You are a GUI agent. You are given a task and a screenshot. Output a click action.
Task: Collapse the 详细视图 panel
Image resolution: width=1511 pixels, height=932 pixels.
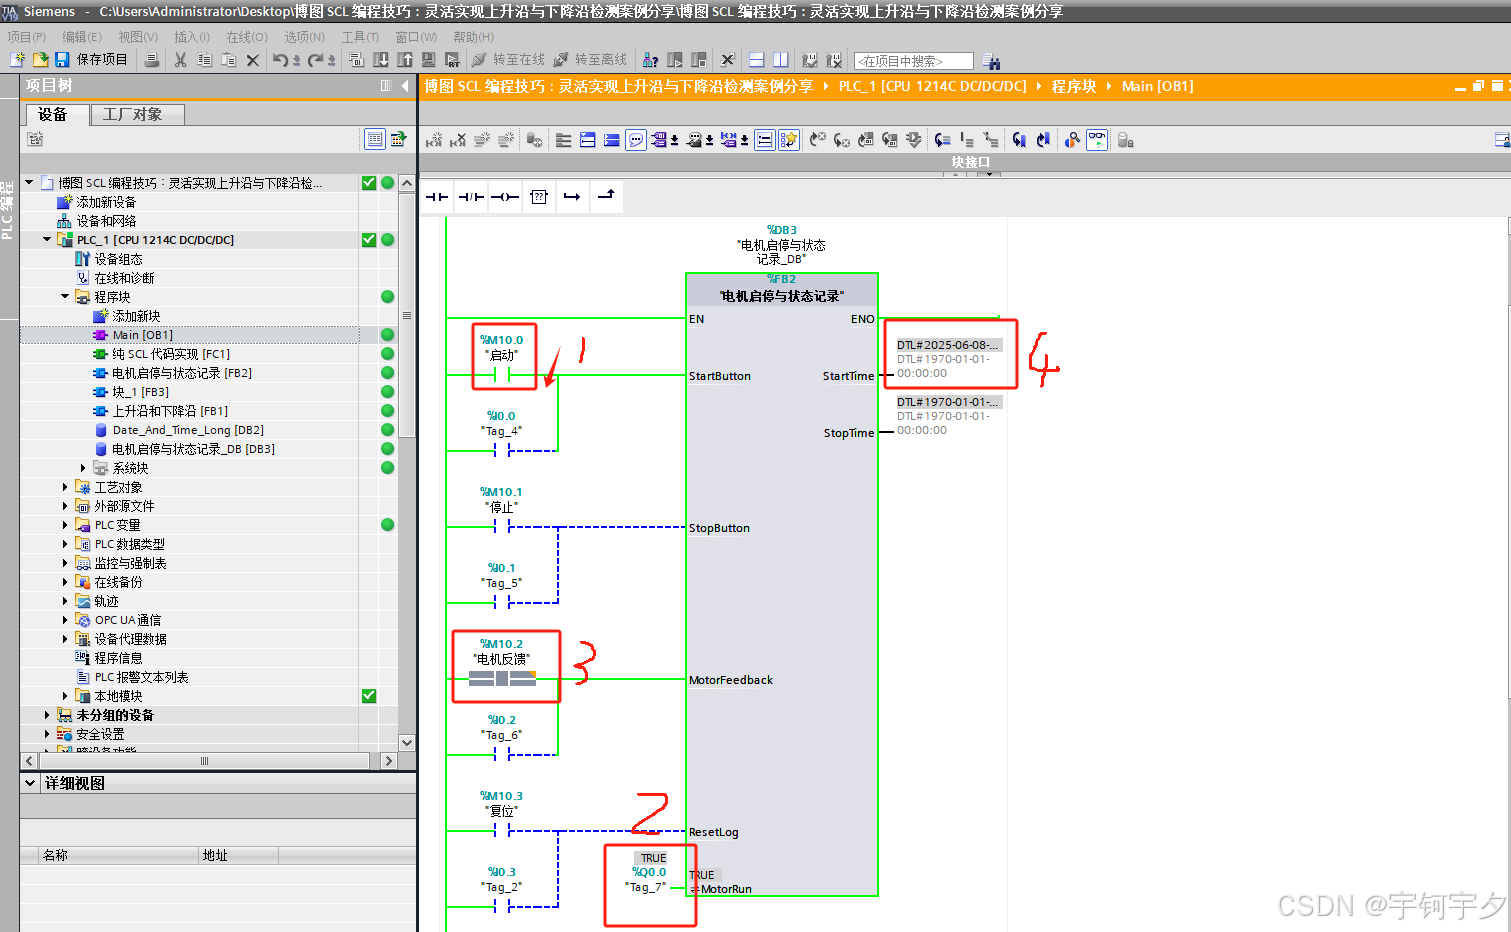tap(30, 784)
